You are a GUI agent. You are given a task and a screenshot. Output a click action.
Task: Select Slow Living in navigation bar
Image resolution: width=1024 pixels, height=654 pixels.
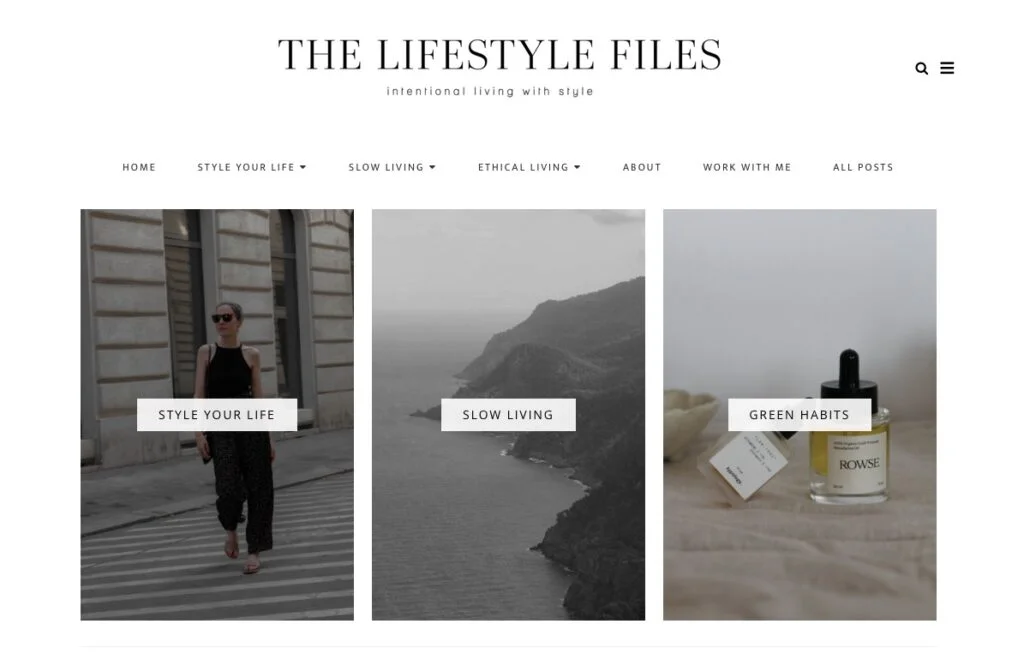386,167
